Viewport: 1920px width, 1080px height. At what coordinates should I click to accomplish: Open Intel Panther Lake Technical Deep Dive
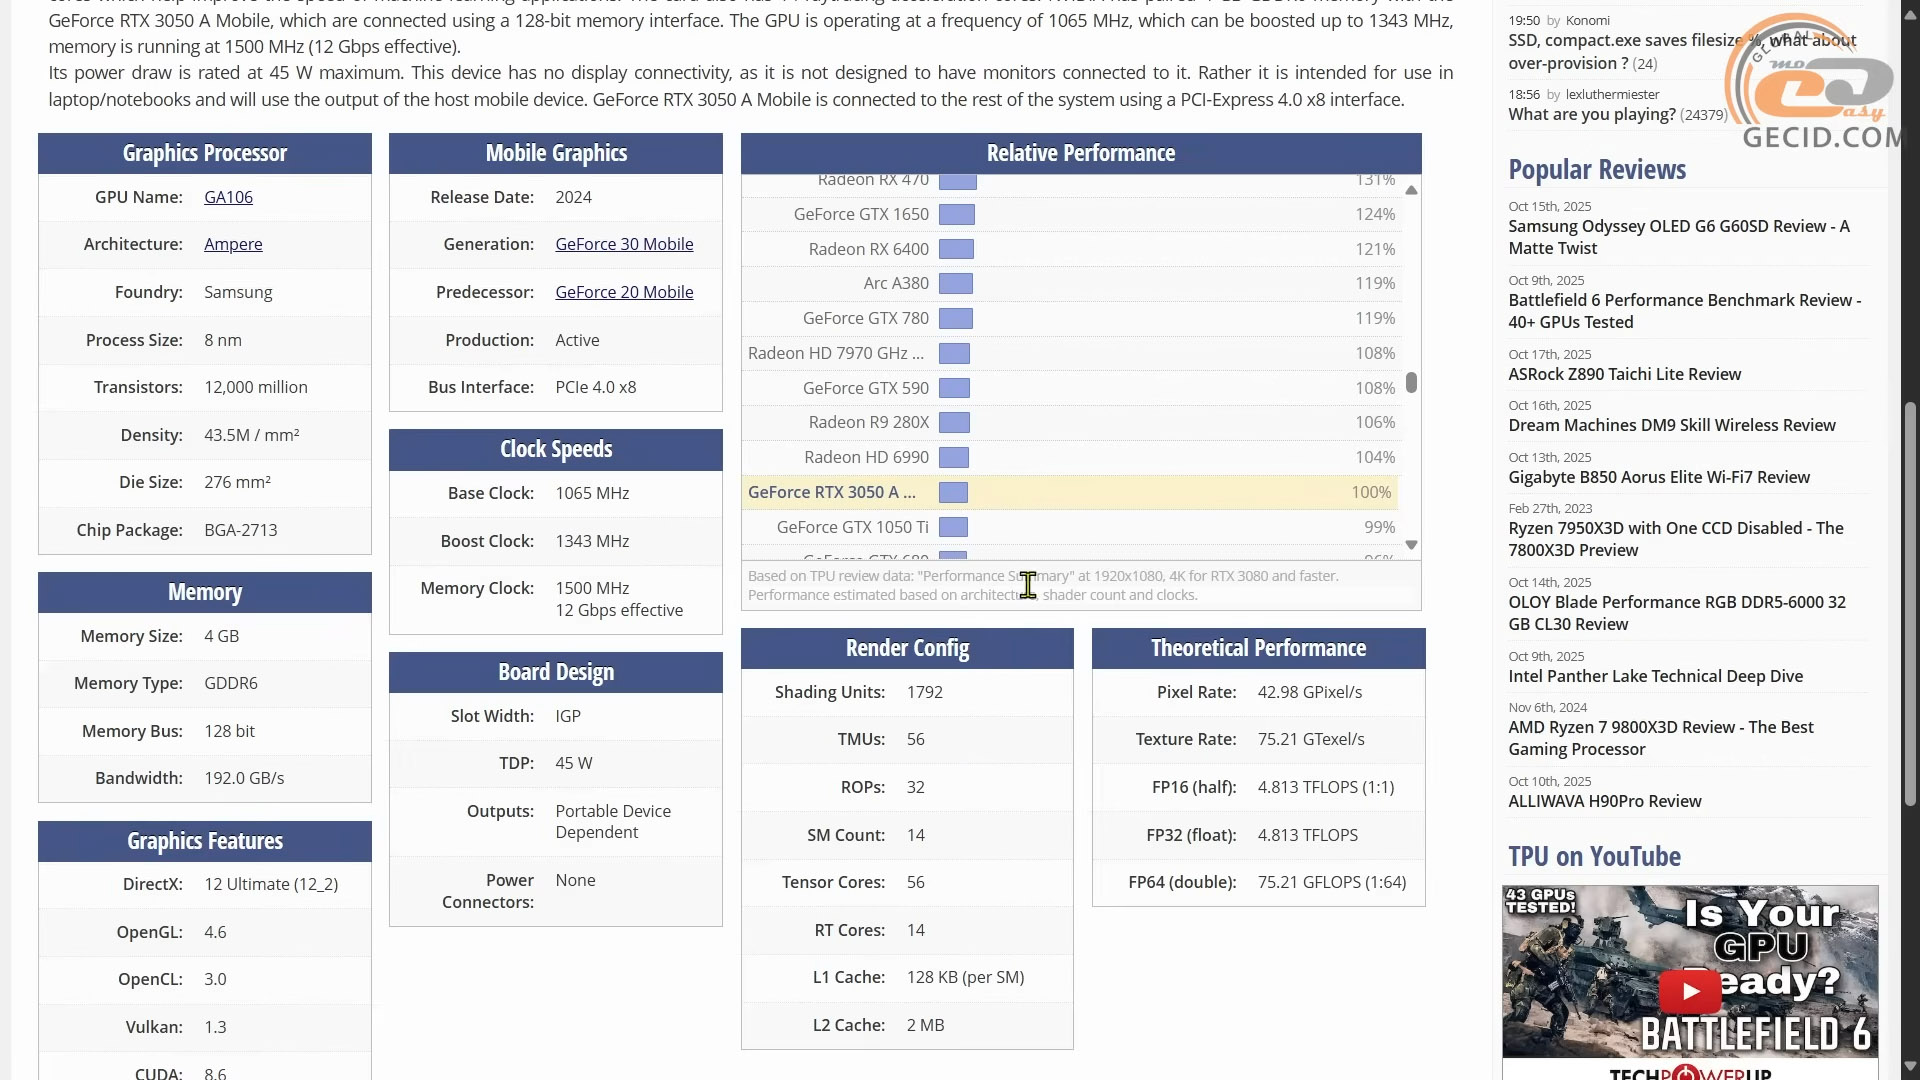point(1655,677)
